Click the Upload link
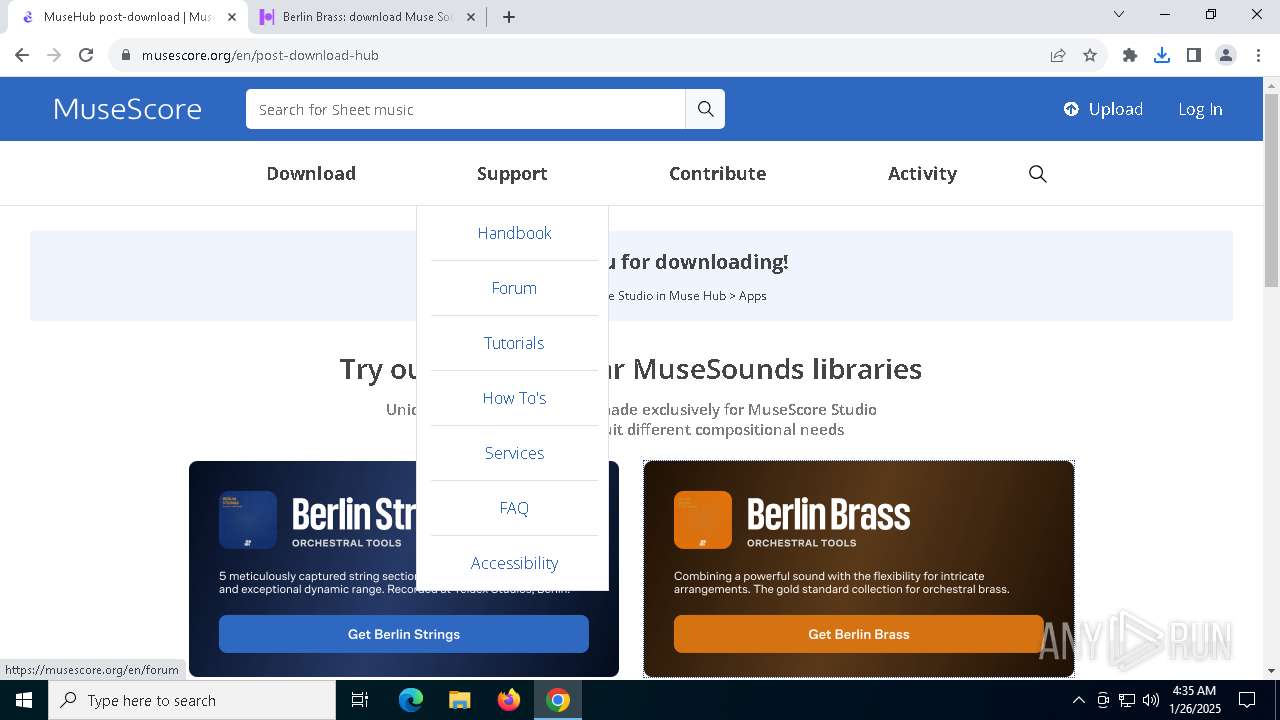Viewport: 1280px width, 720px height. tap(1103, 109)
